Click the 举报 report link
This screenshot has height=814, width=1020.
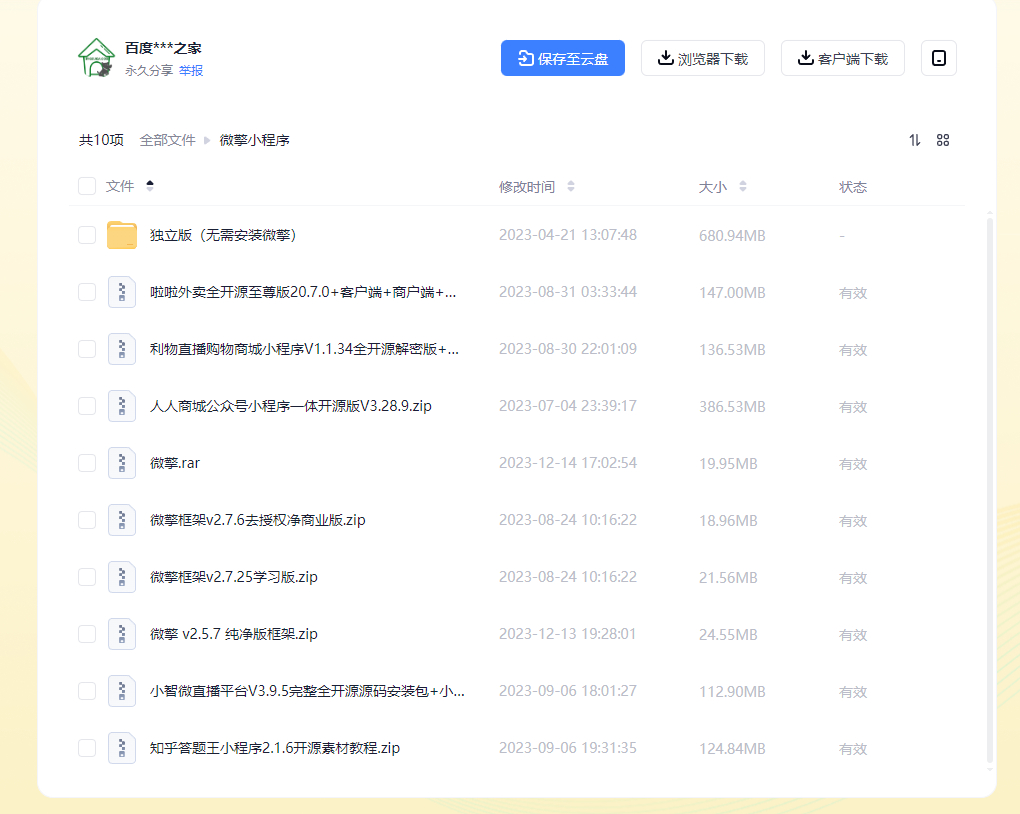191,70
